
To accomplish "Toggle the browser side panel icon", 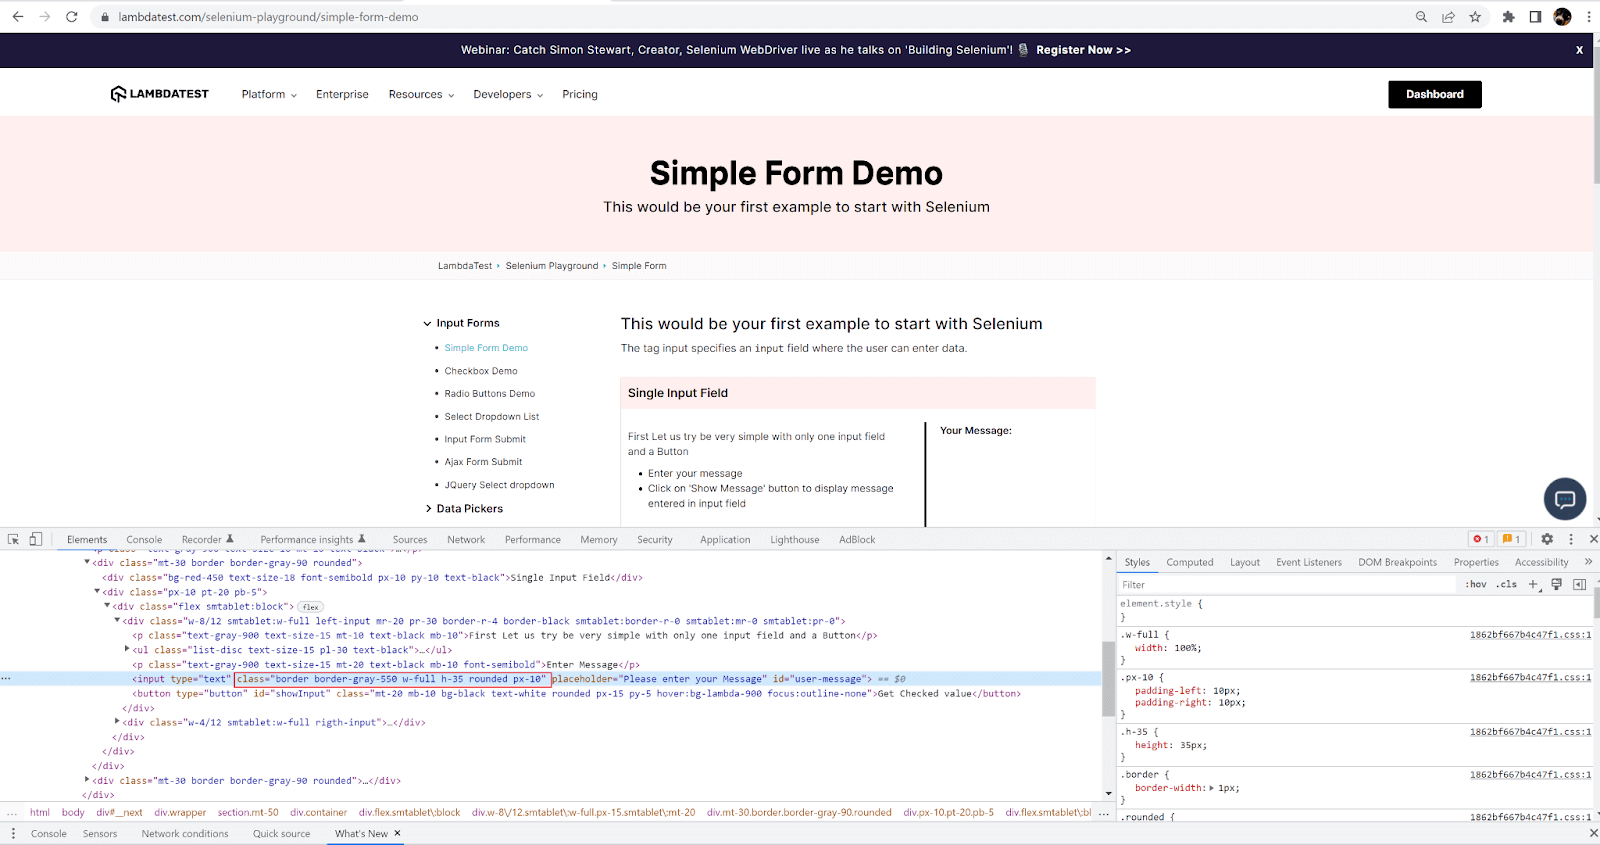I will [1535, 17].
